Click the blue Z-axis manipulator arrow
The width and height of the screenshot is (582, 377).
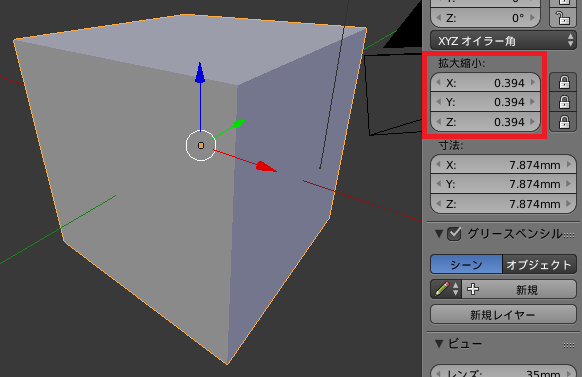pyautogui.click(x=200, y=72)
